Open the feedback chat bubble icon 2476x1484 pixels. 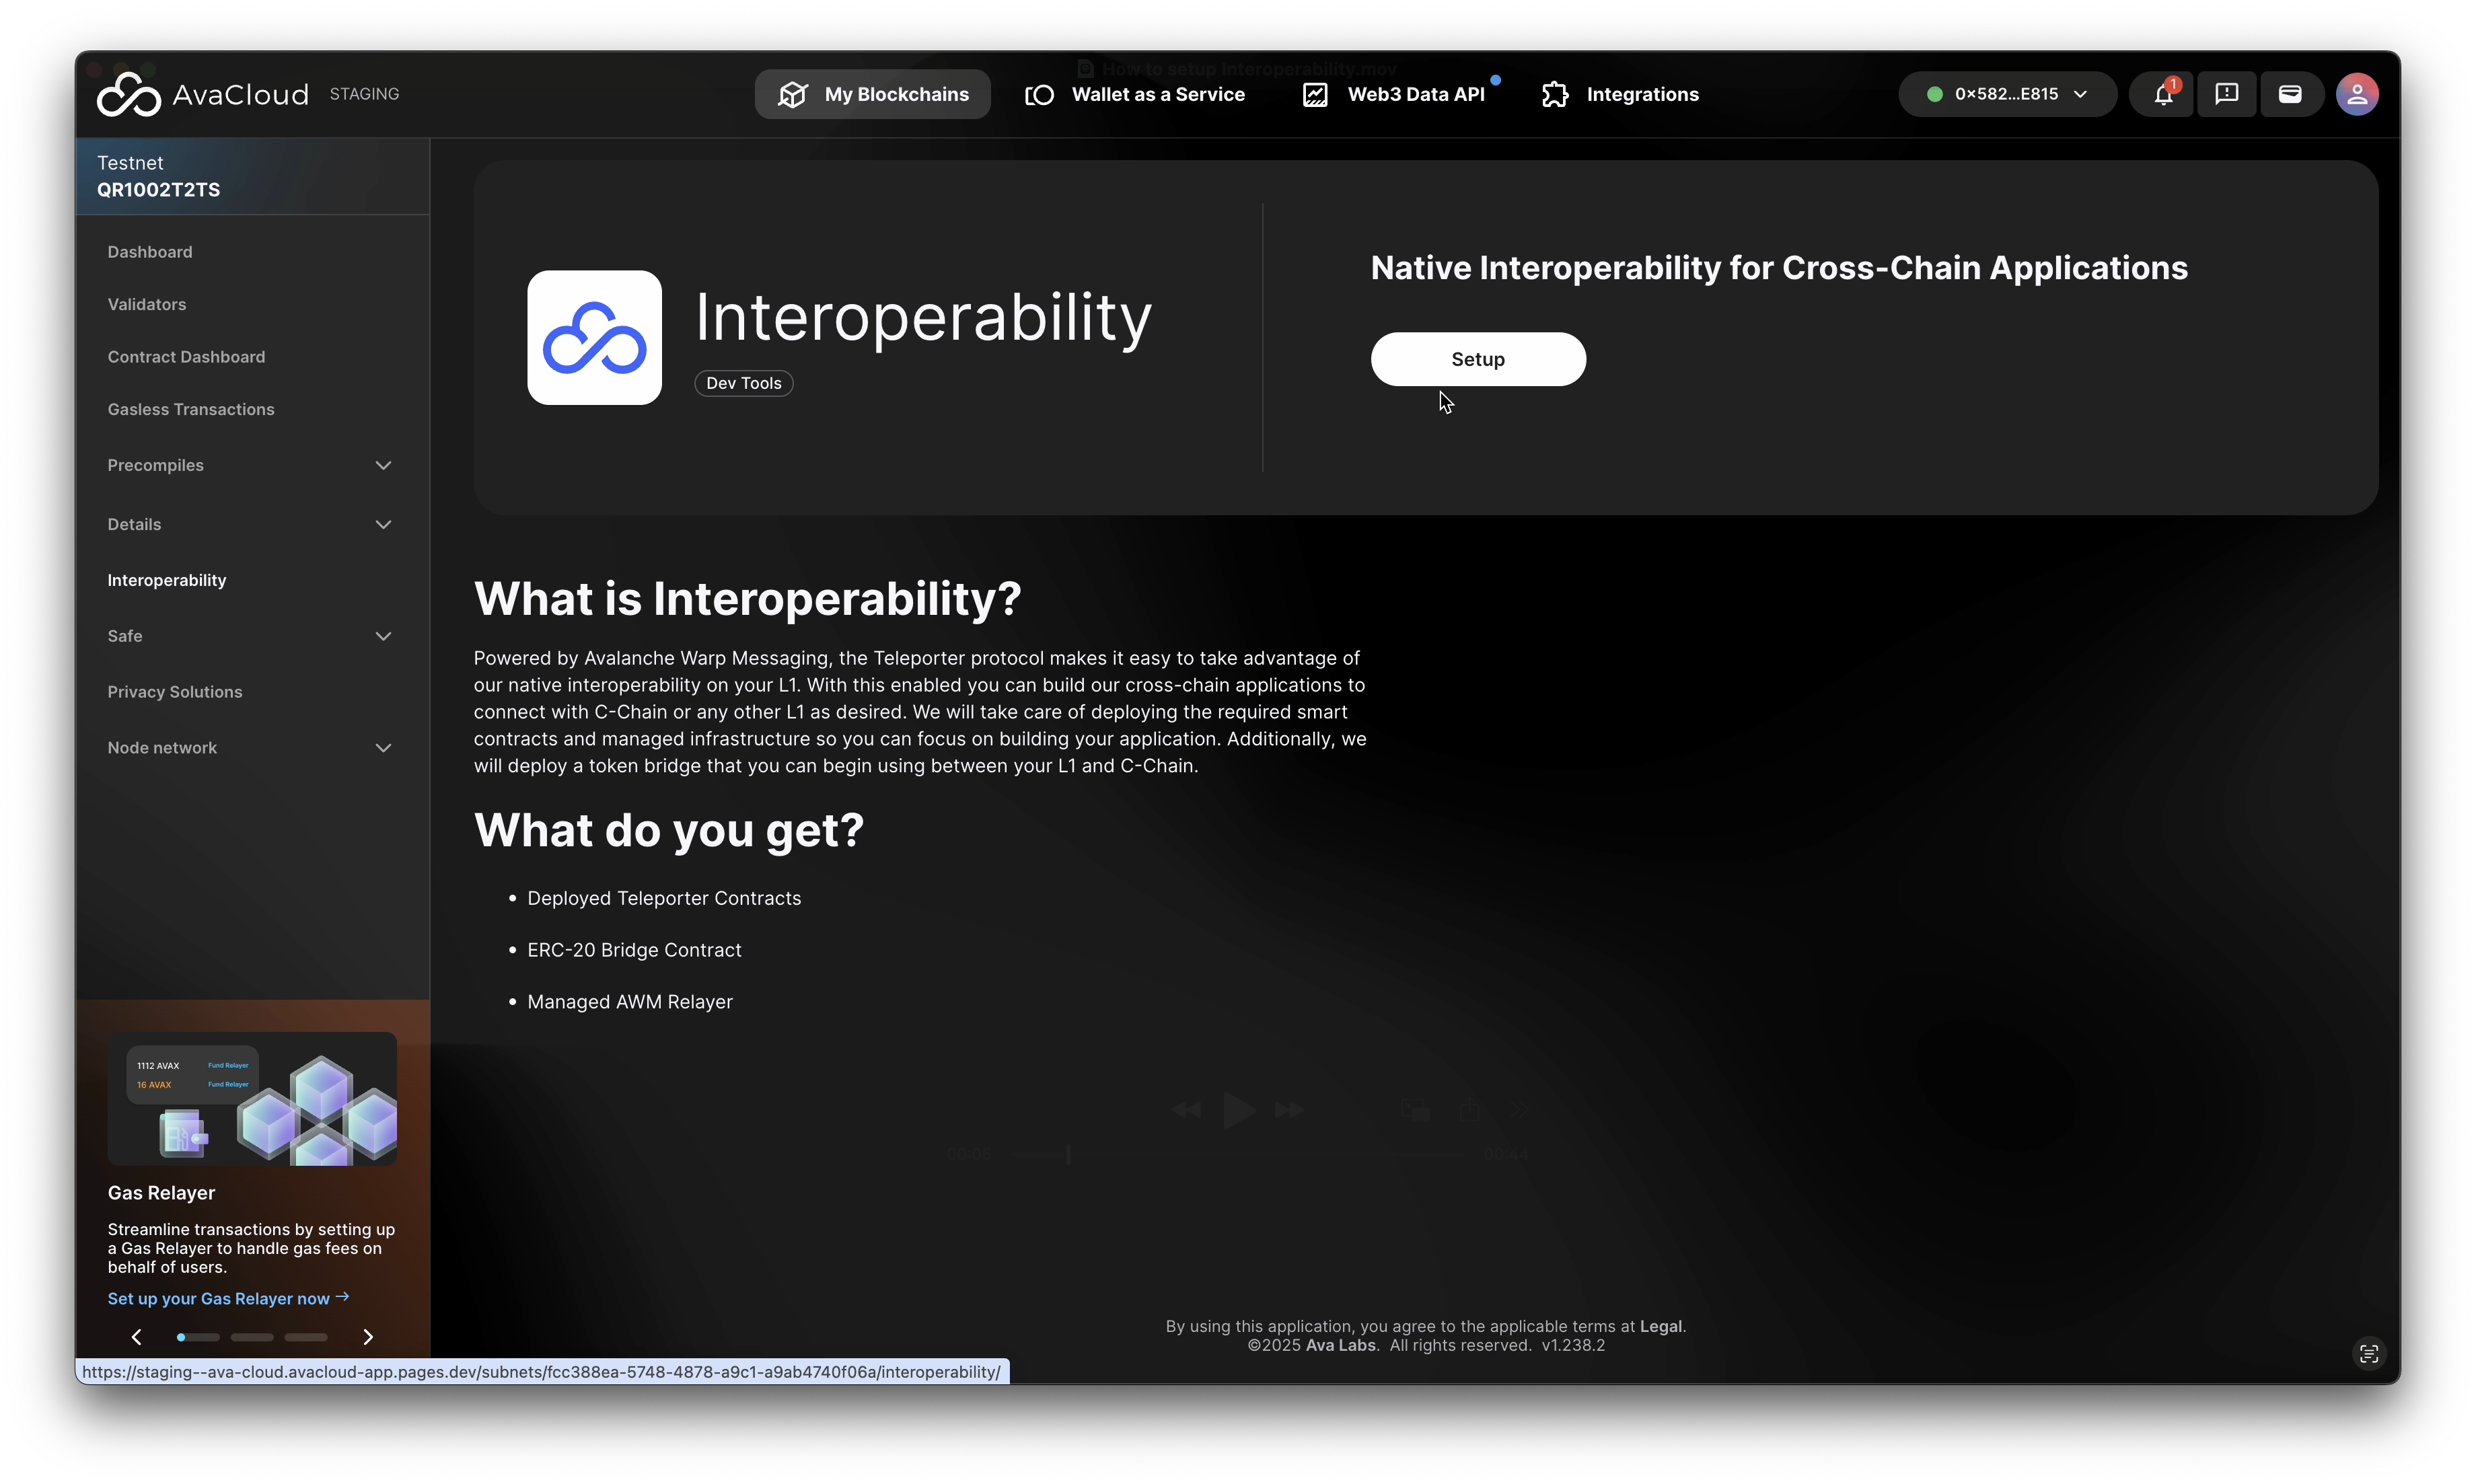2226,94
